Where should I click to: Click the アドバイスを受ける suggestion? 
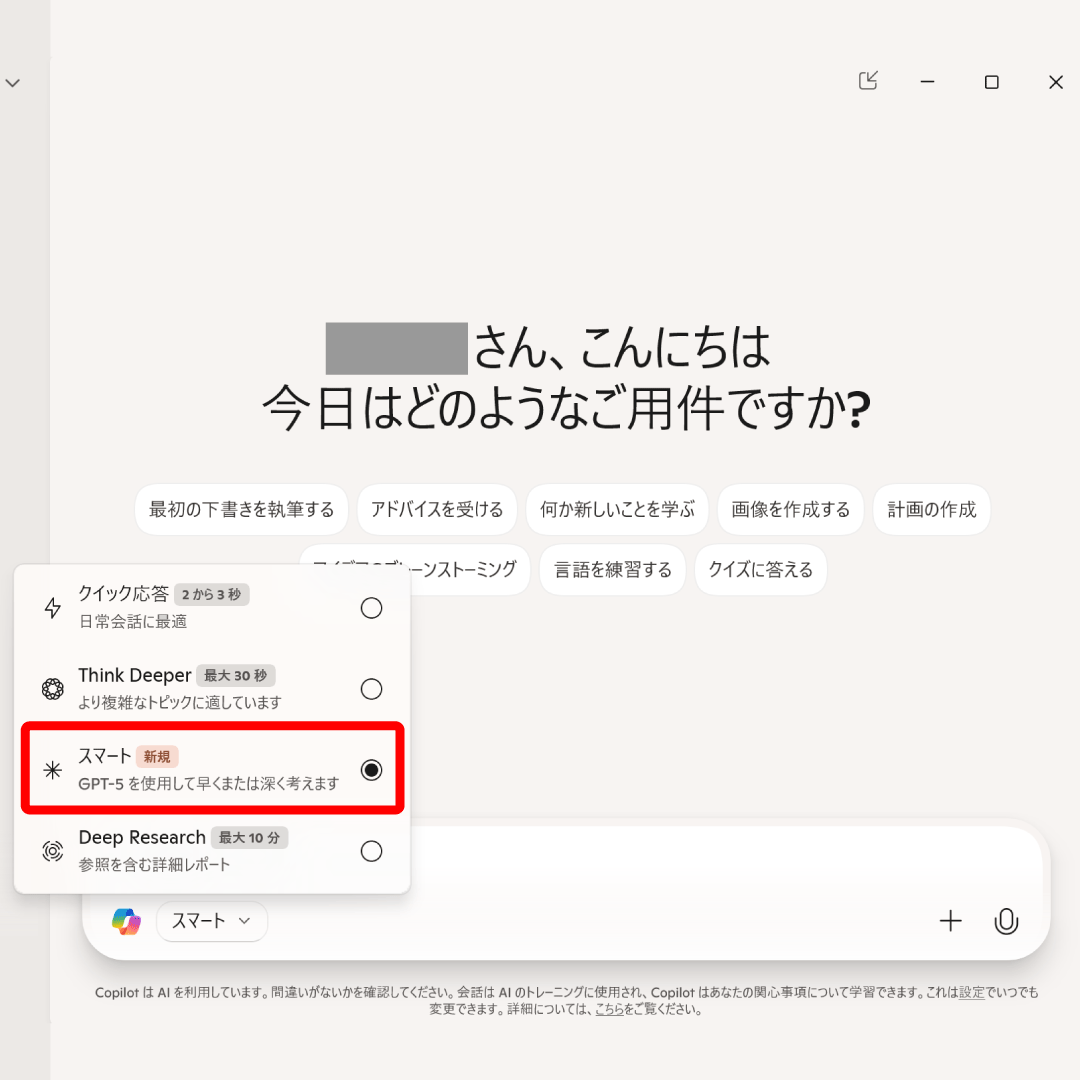click(x=437, y=510)
